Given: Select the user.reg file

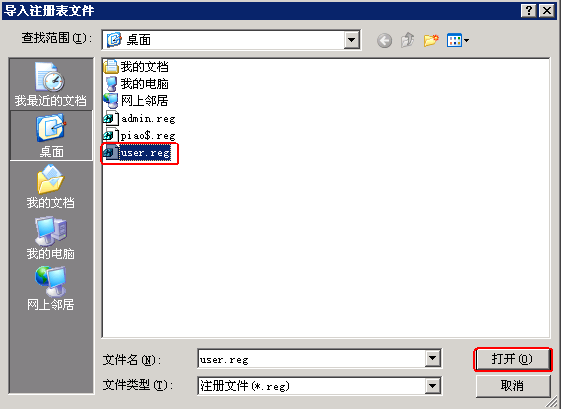Looking at the screenshot, I should pyautogui.click(x=137, y=153).
